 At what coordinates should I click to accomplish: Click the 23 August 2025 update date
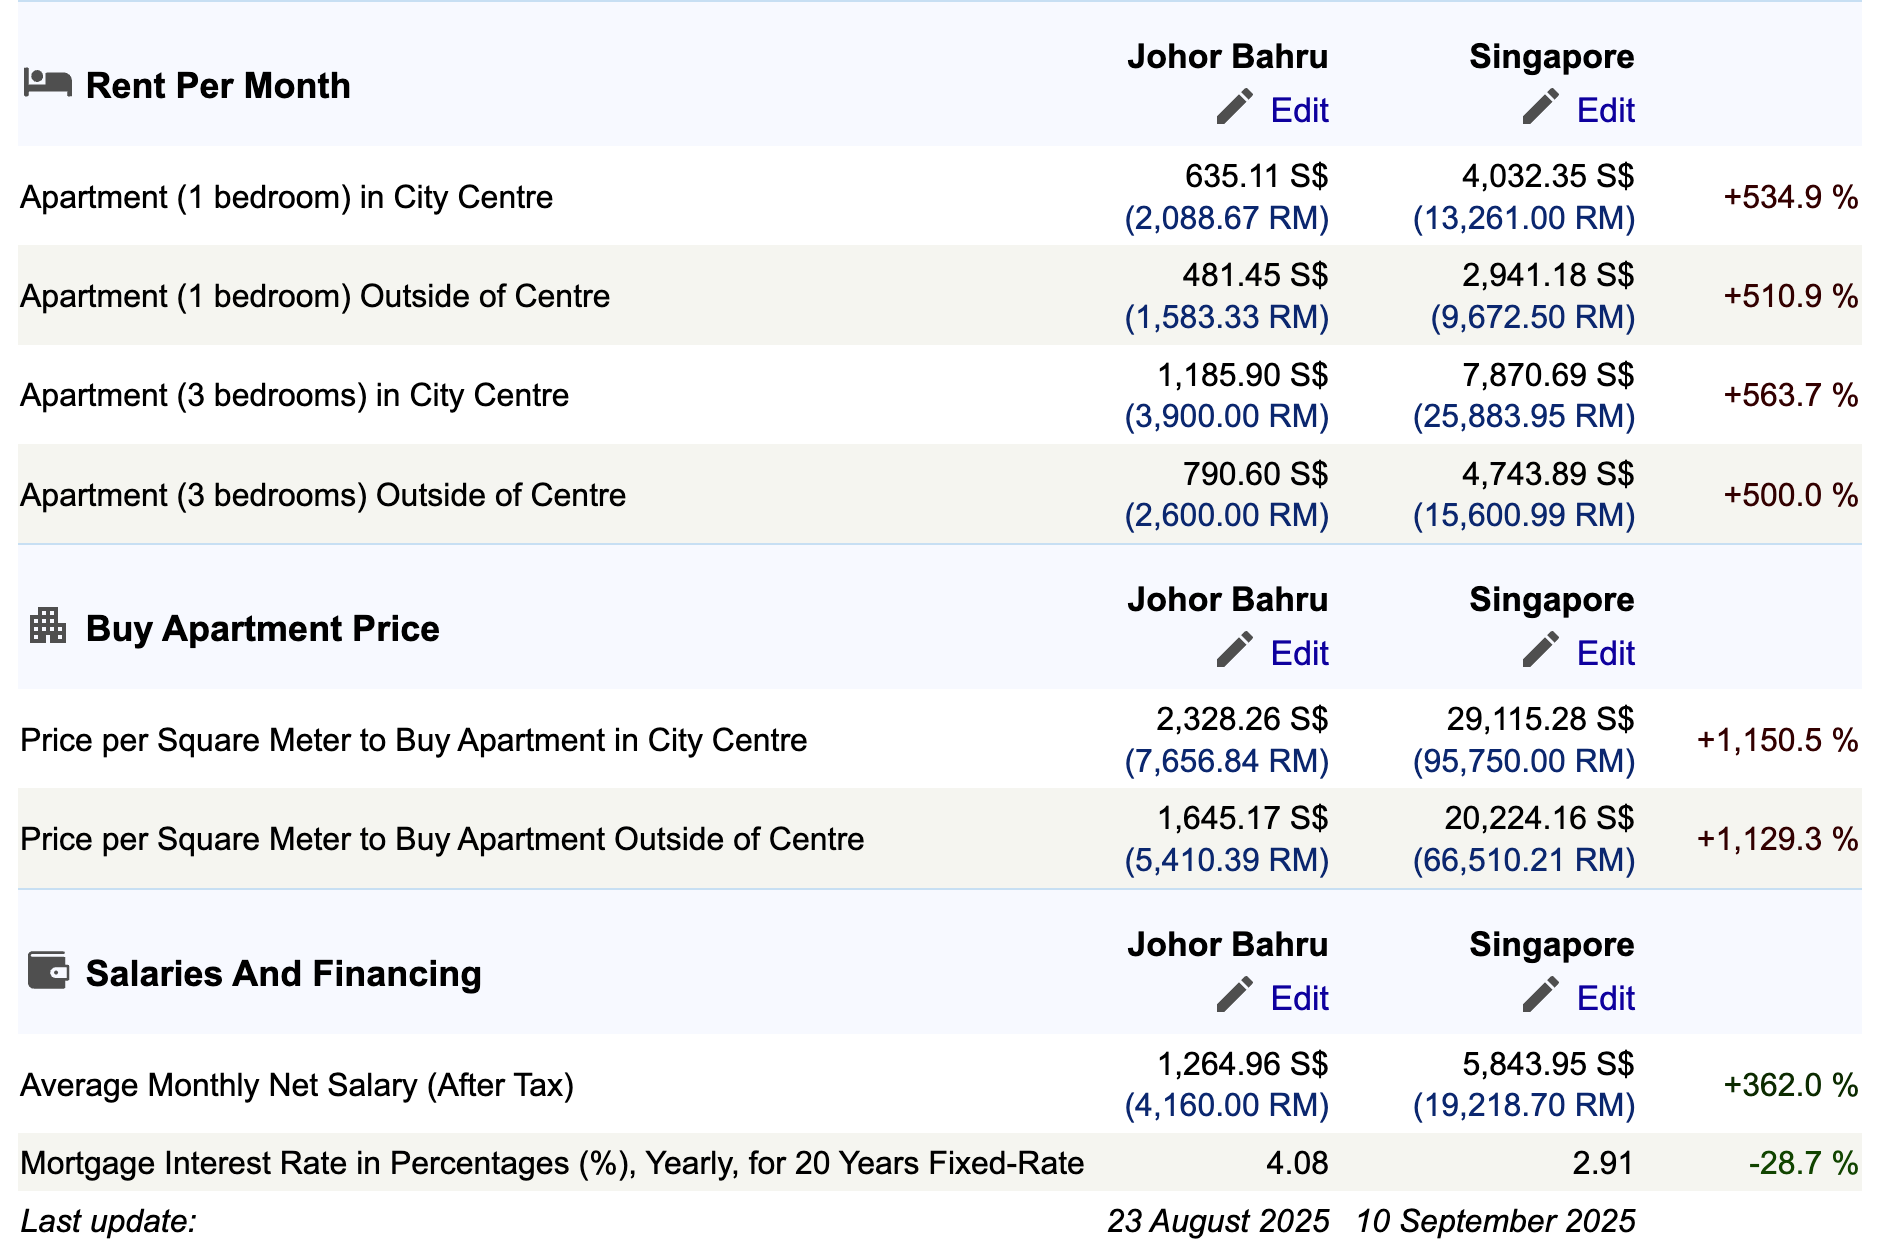point(1218,1221)
